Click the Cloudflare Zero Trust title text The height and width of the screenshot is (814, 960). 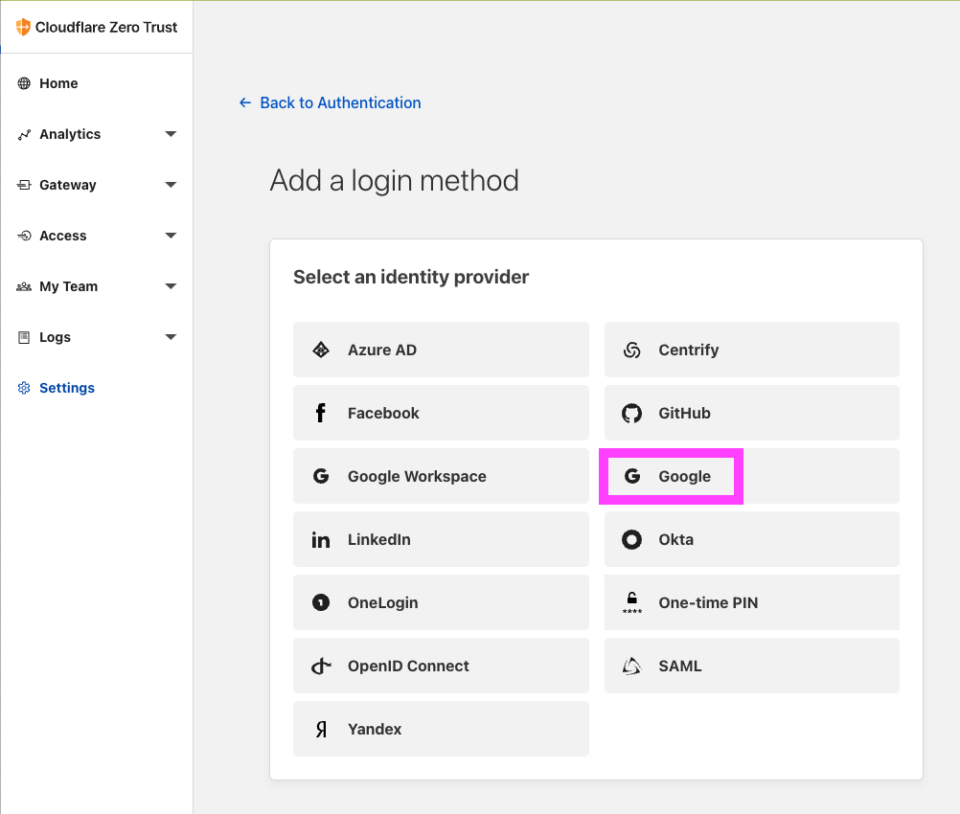[106, 28]
